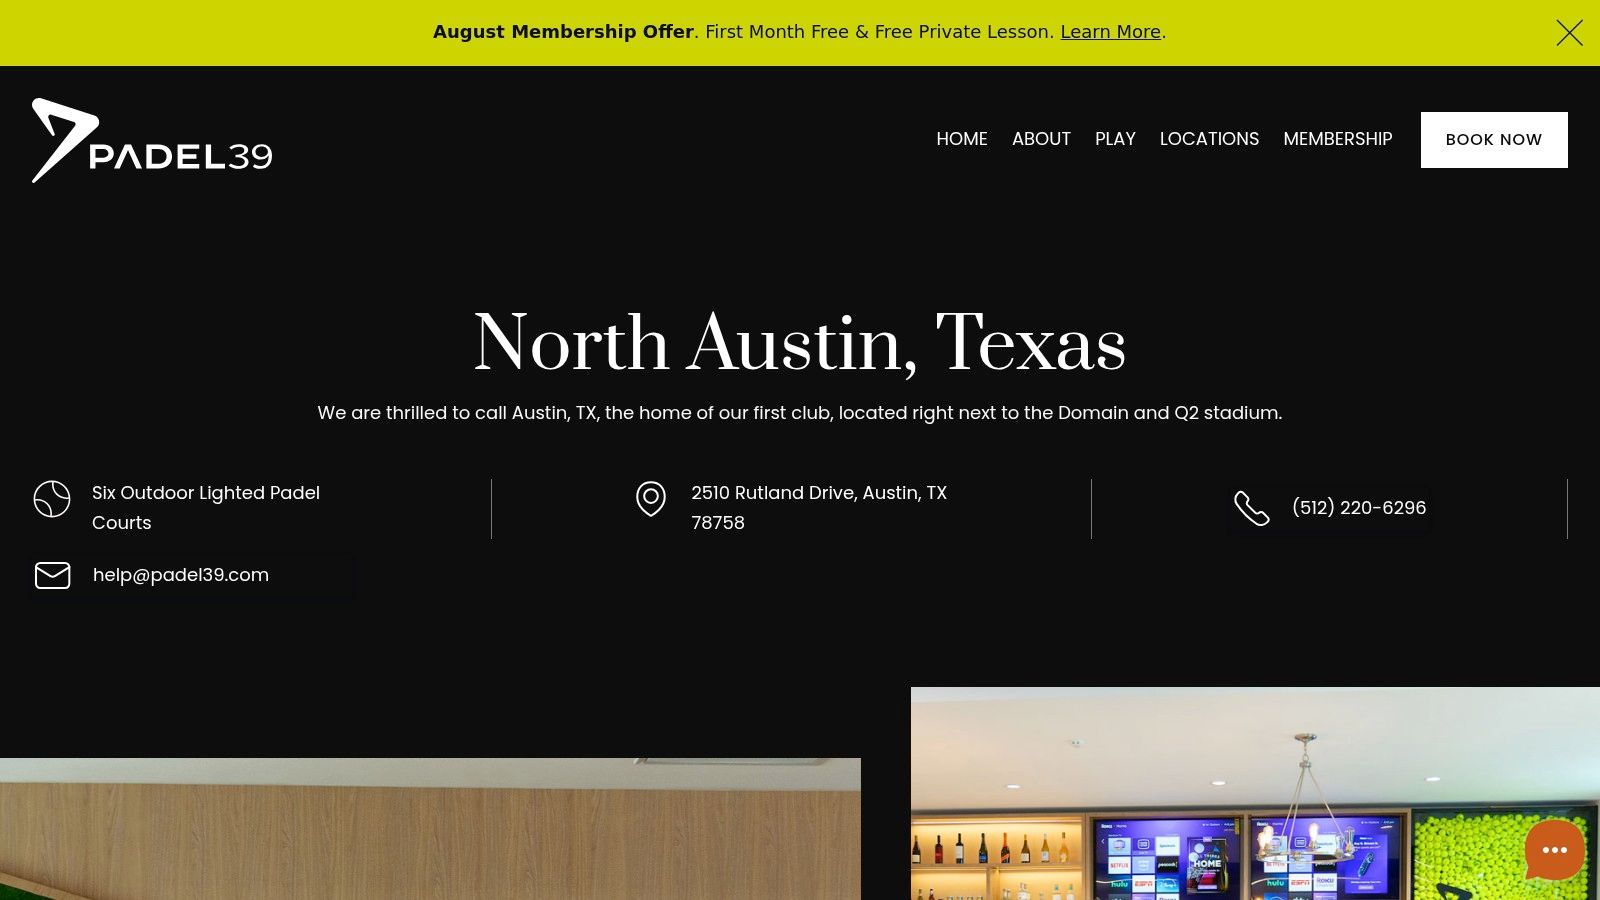This screenshot has height=900, width=1600.
Task: Open the wood panel wall photo
Action: pyautogui.click(x=430, y=828)
